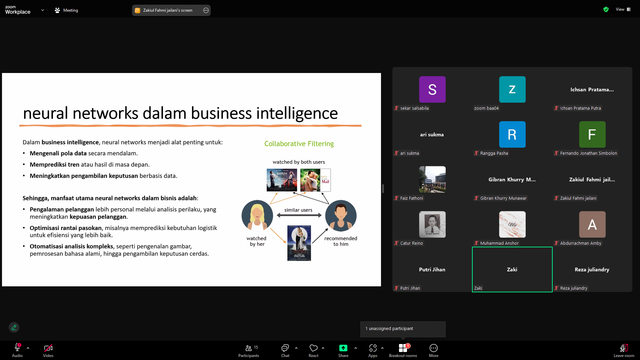This screenshot has height=360, width=640.
Task: Open the screen share options circle icon
Action: 206,10
